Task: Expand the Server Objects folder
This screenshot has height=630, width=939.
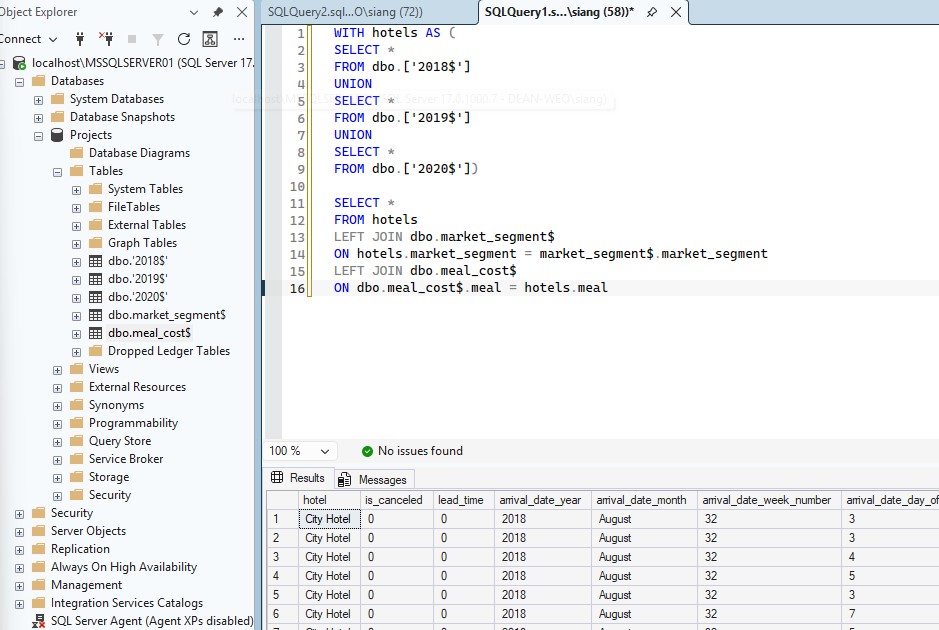Action: pos(19,532)
